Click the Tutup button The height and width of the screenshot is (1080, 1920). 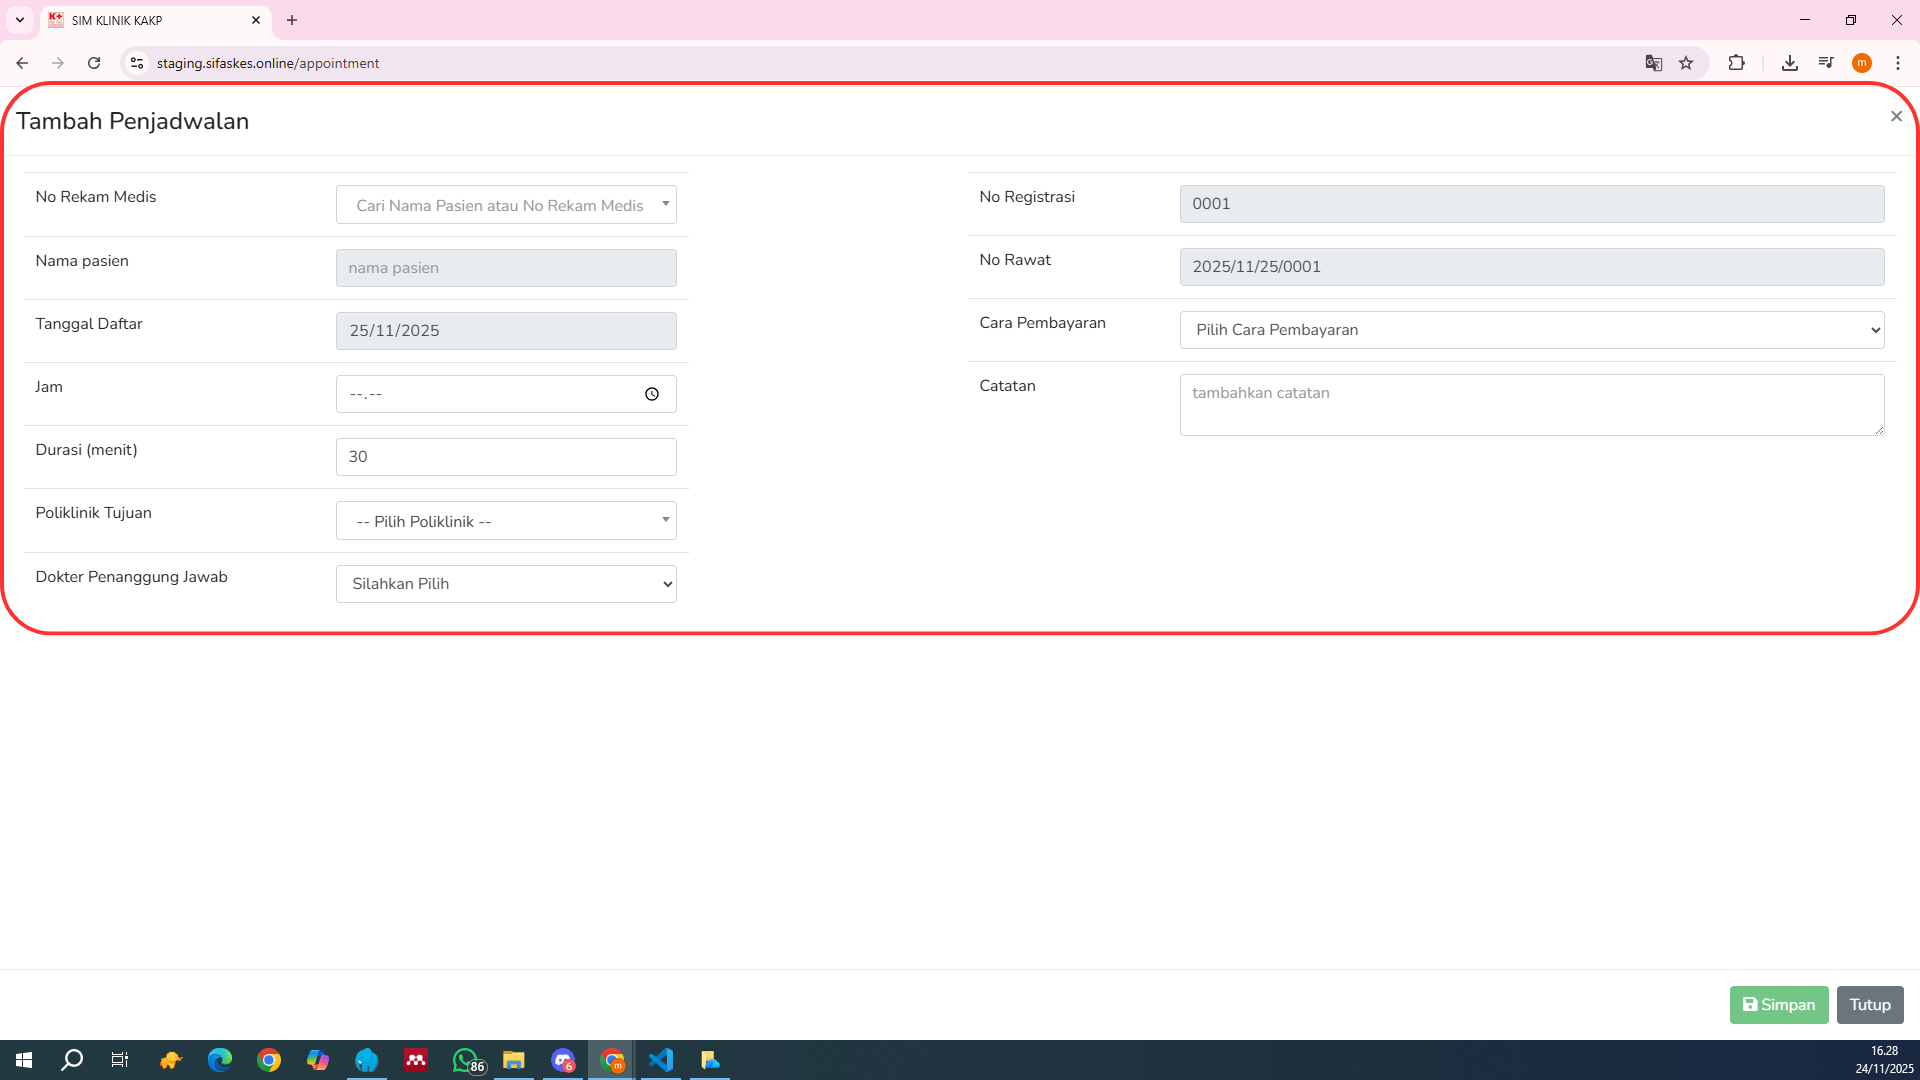pyautogui.click(x=1869, y=1005)
